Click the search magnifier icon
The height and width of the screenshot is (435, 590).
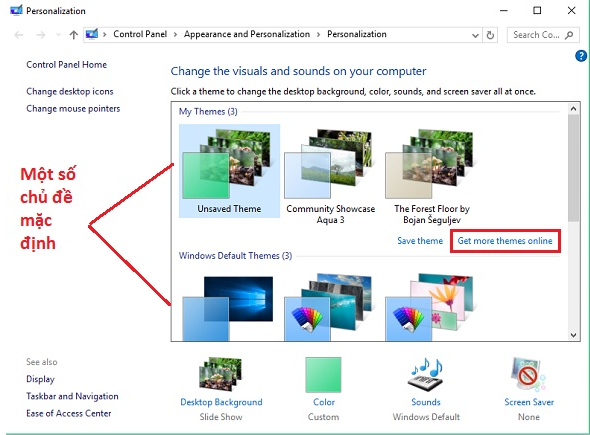point(569,35)
